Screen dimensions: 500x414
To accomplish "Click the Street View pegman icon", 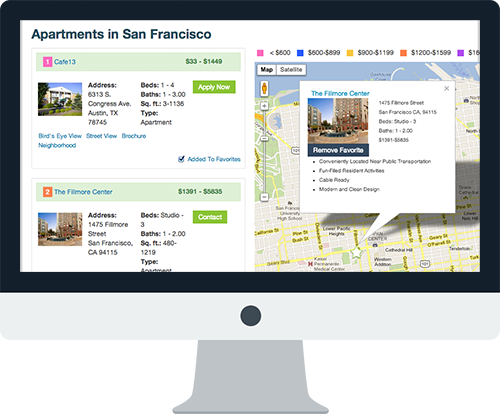I will coord(264,89).
